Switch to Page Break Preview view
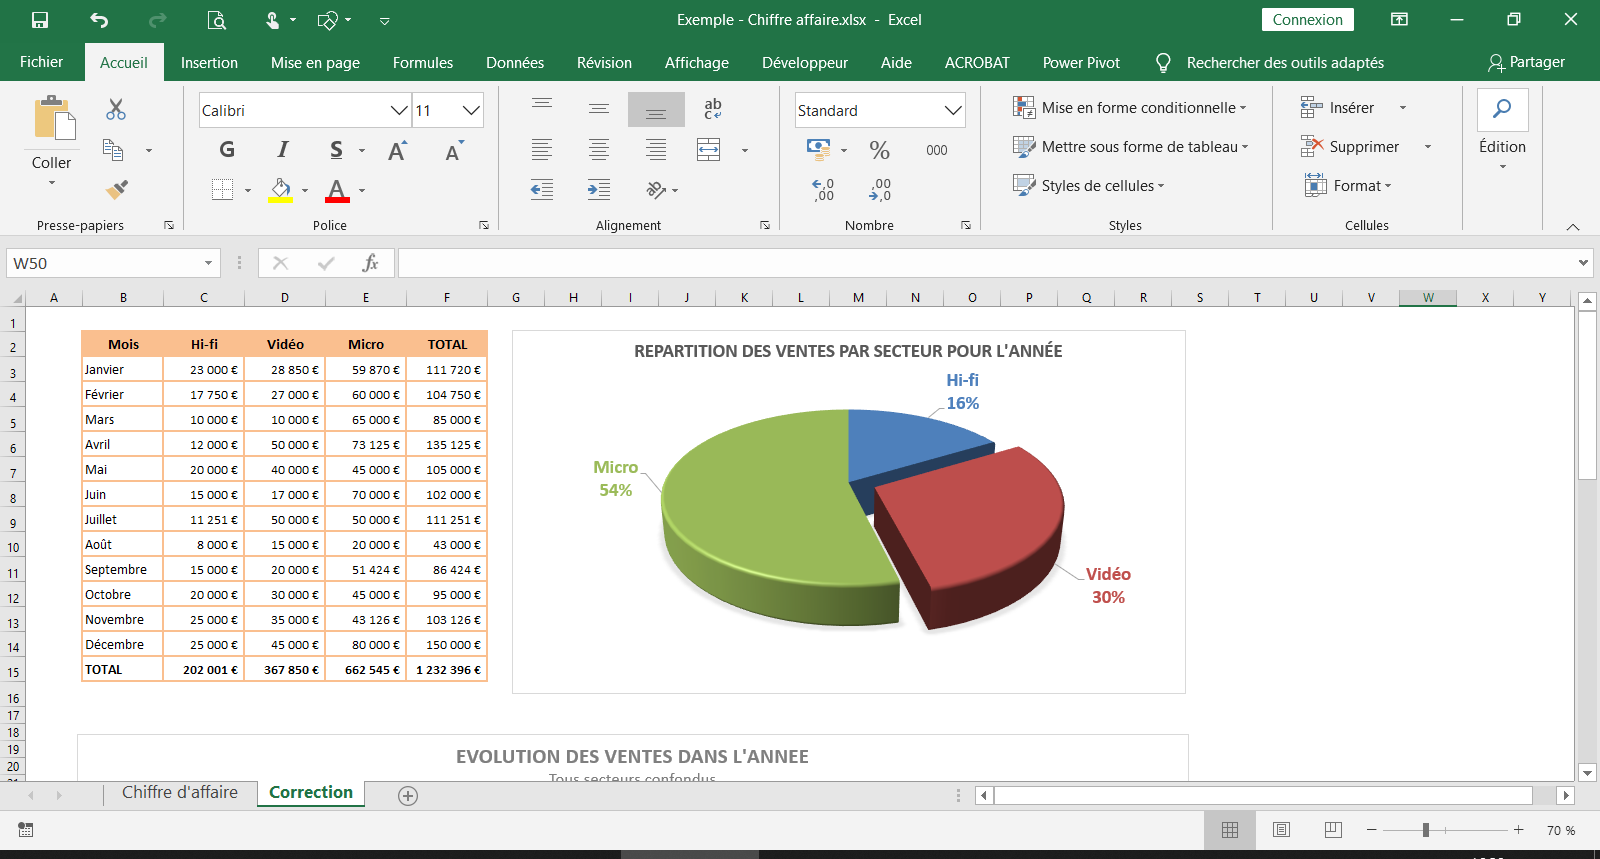This screenshot has width=1600, height=859. [1332, 830]
